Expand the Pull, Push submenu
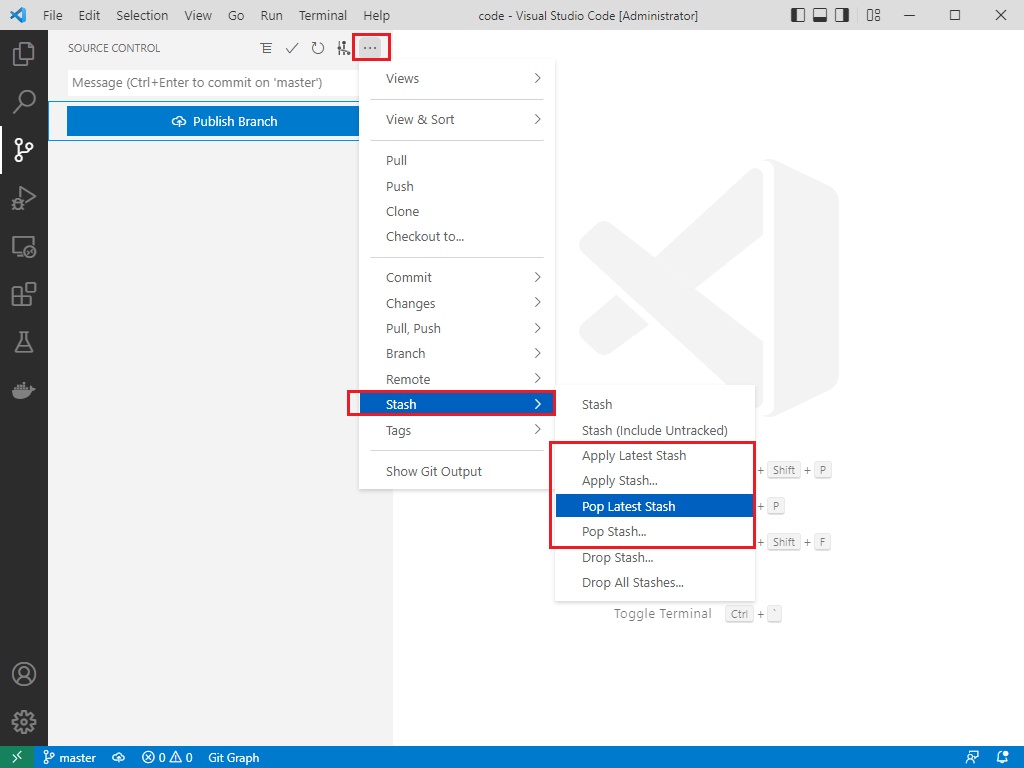The width and height of the screenshot is (1024, 768). [x=456, y=328]
